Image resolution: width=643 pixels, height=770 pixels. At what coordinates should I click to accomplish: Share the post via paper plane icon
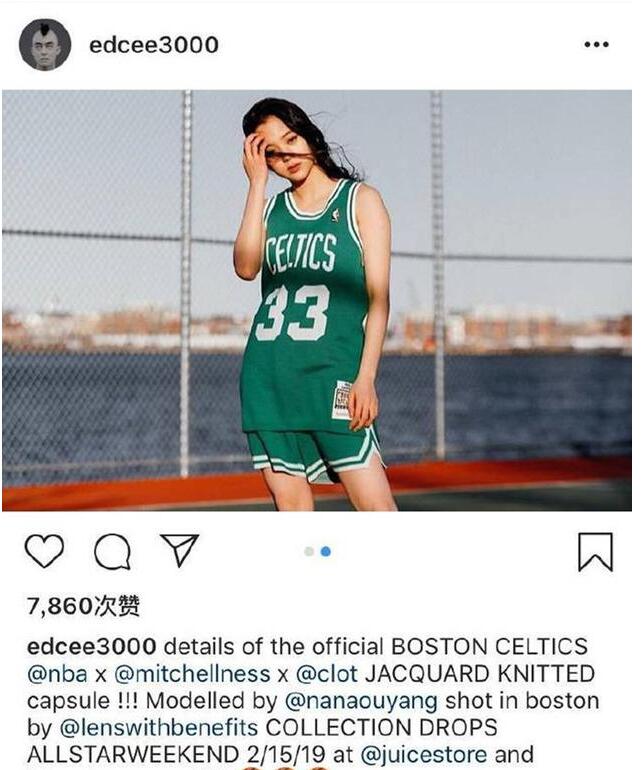180,550
